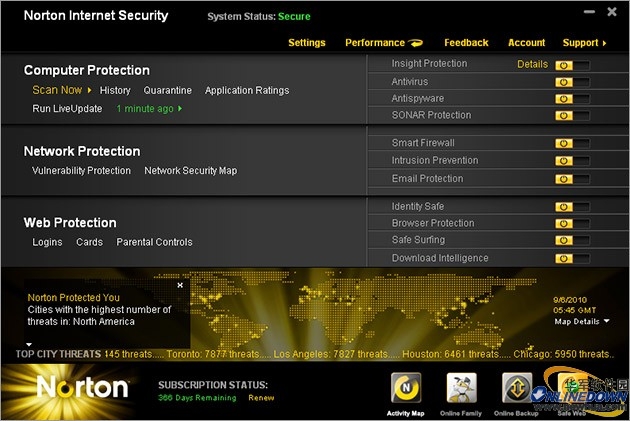The width and height of the screenshot is (630, 421).
Task: Click the Norton logo
Action: tap(82, 387)
